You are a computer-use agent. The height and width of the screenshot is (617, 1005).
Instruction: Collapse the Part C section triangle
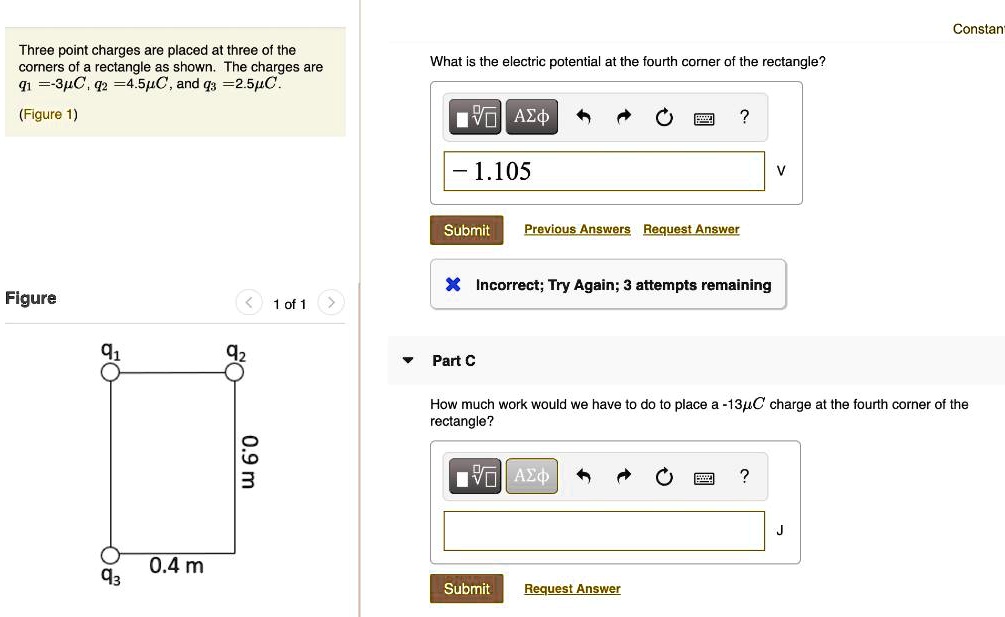408,360
